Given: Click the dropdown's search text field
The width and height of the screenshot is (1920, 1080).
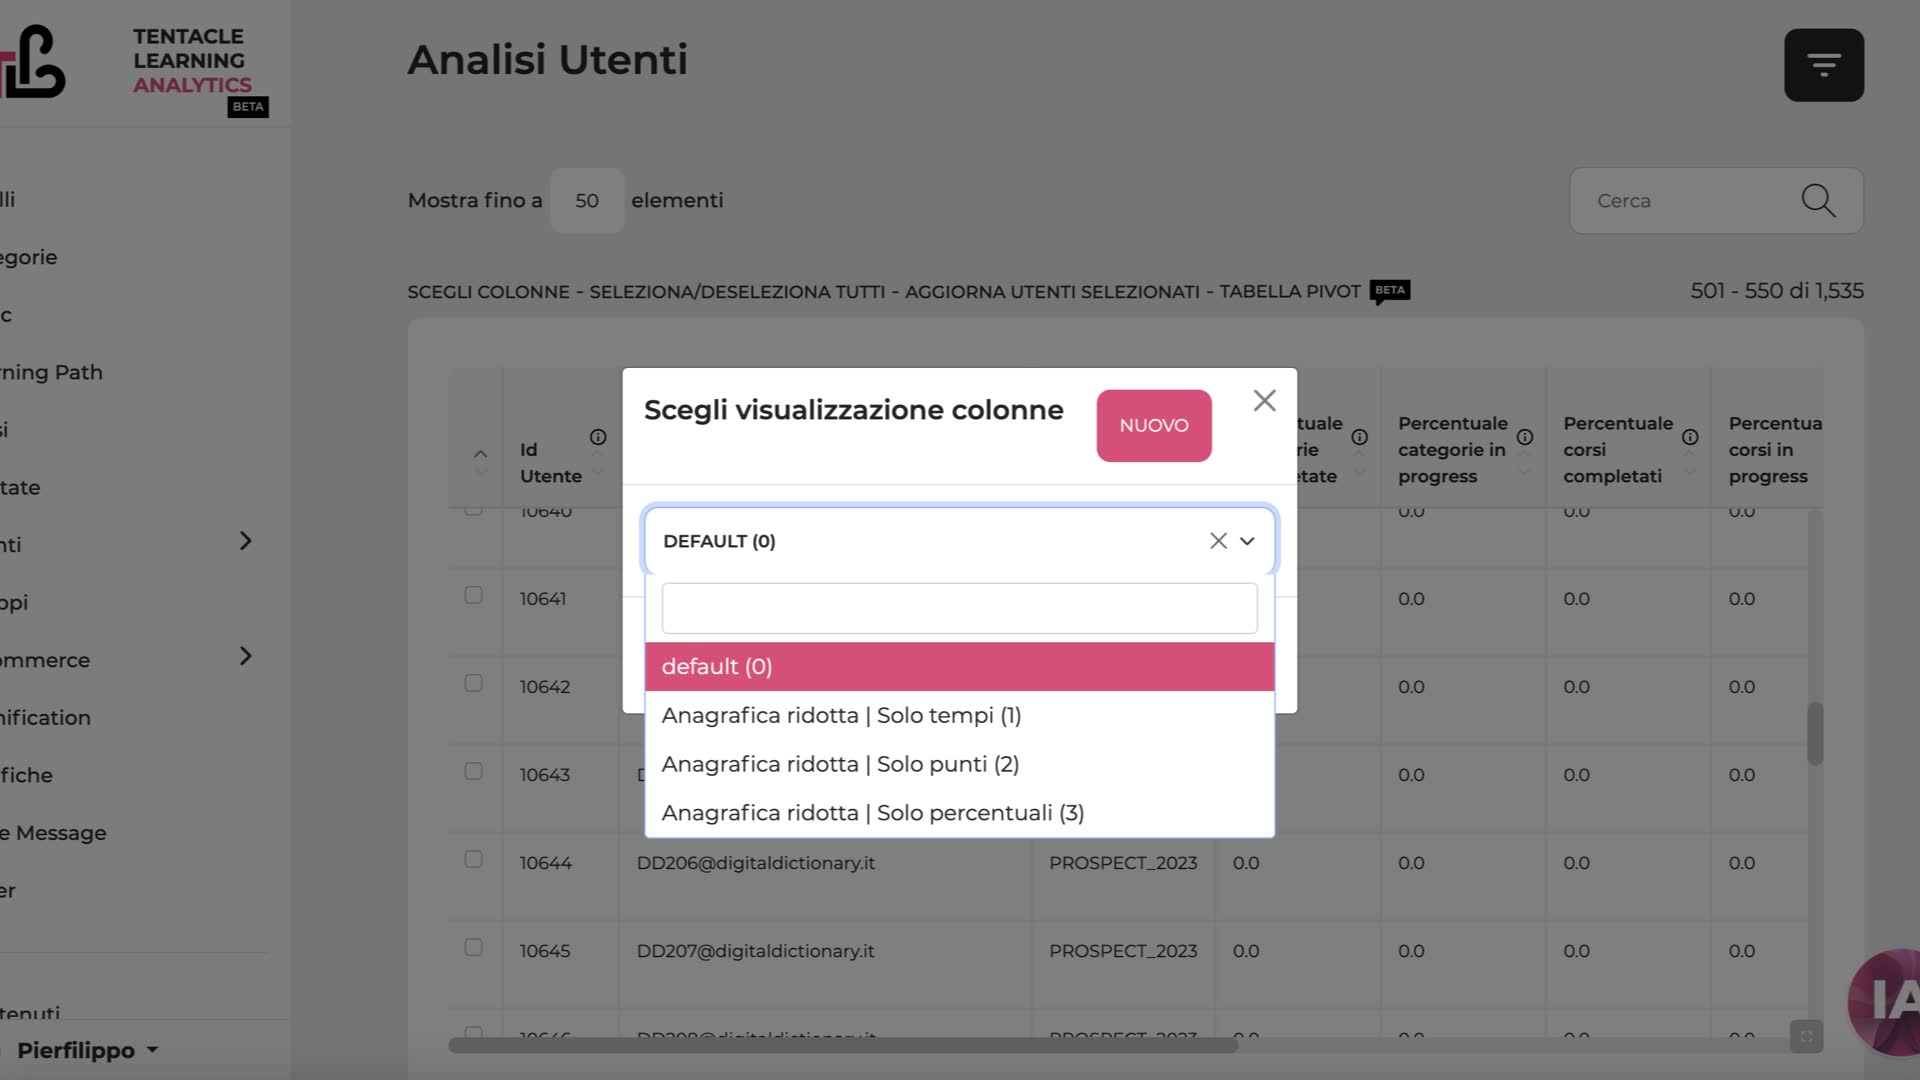Looking at the screenshot, I should 960,608.
